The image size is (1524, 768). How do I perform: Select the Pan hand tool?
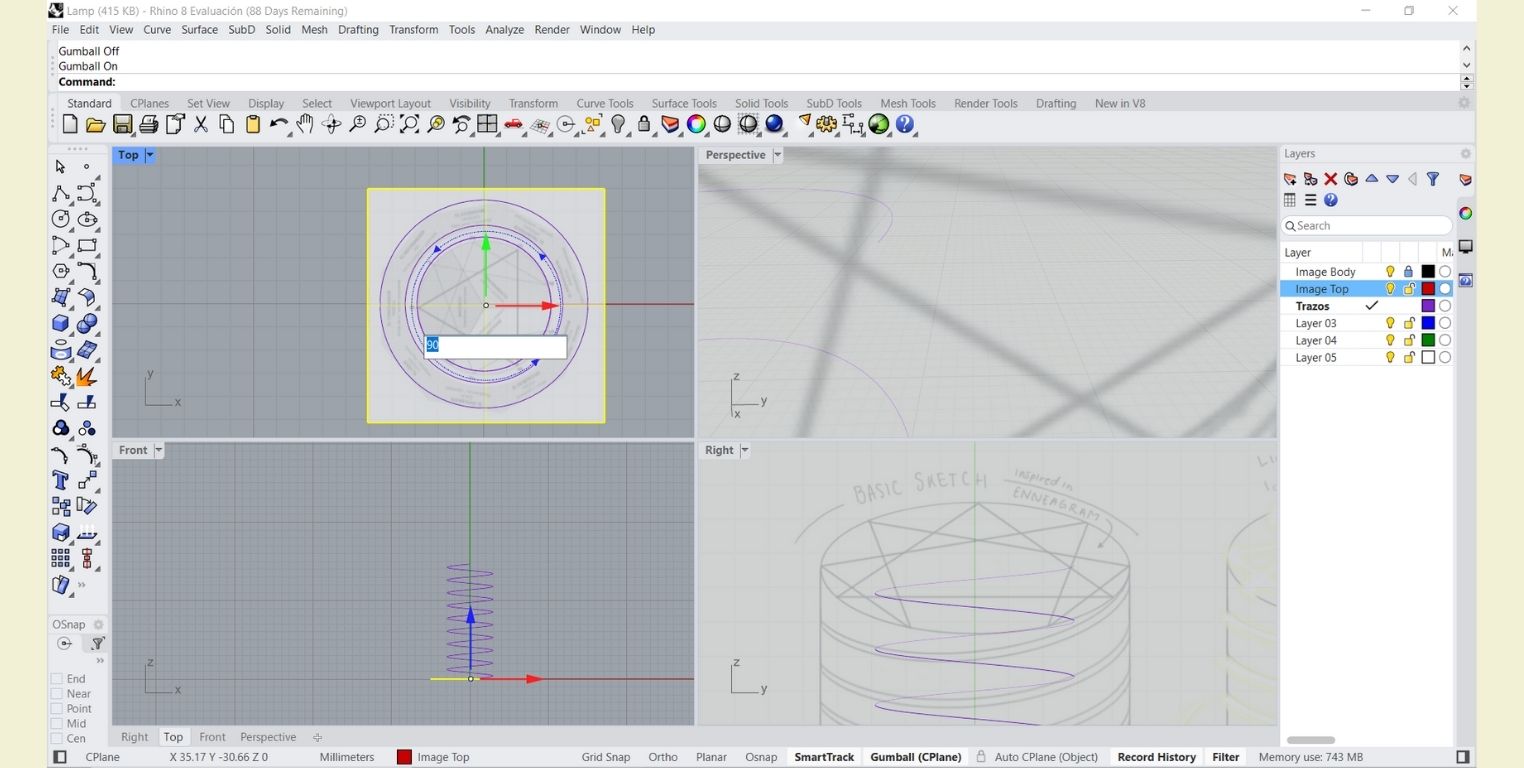coord(305,124)
